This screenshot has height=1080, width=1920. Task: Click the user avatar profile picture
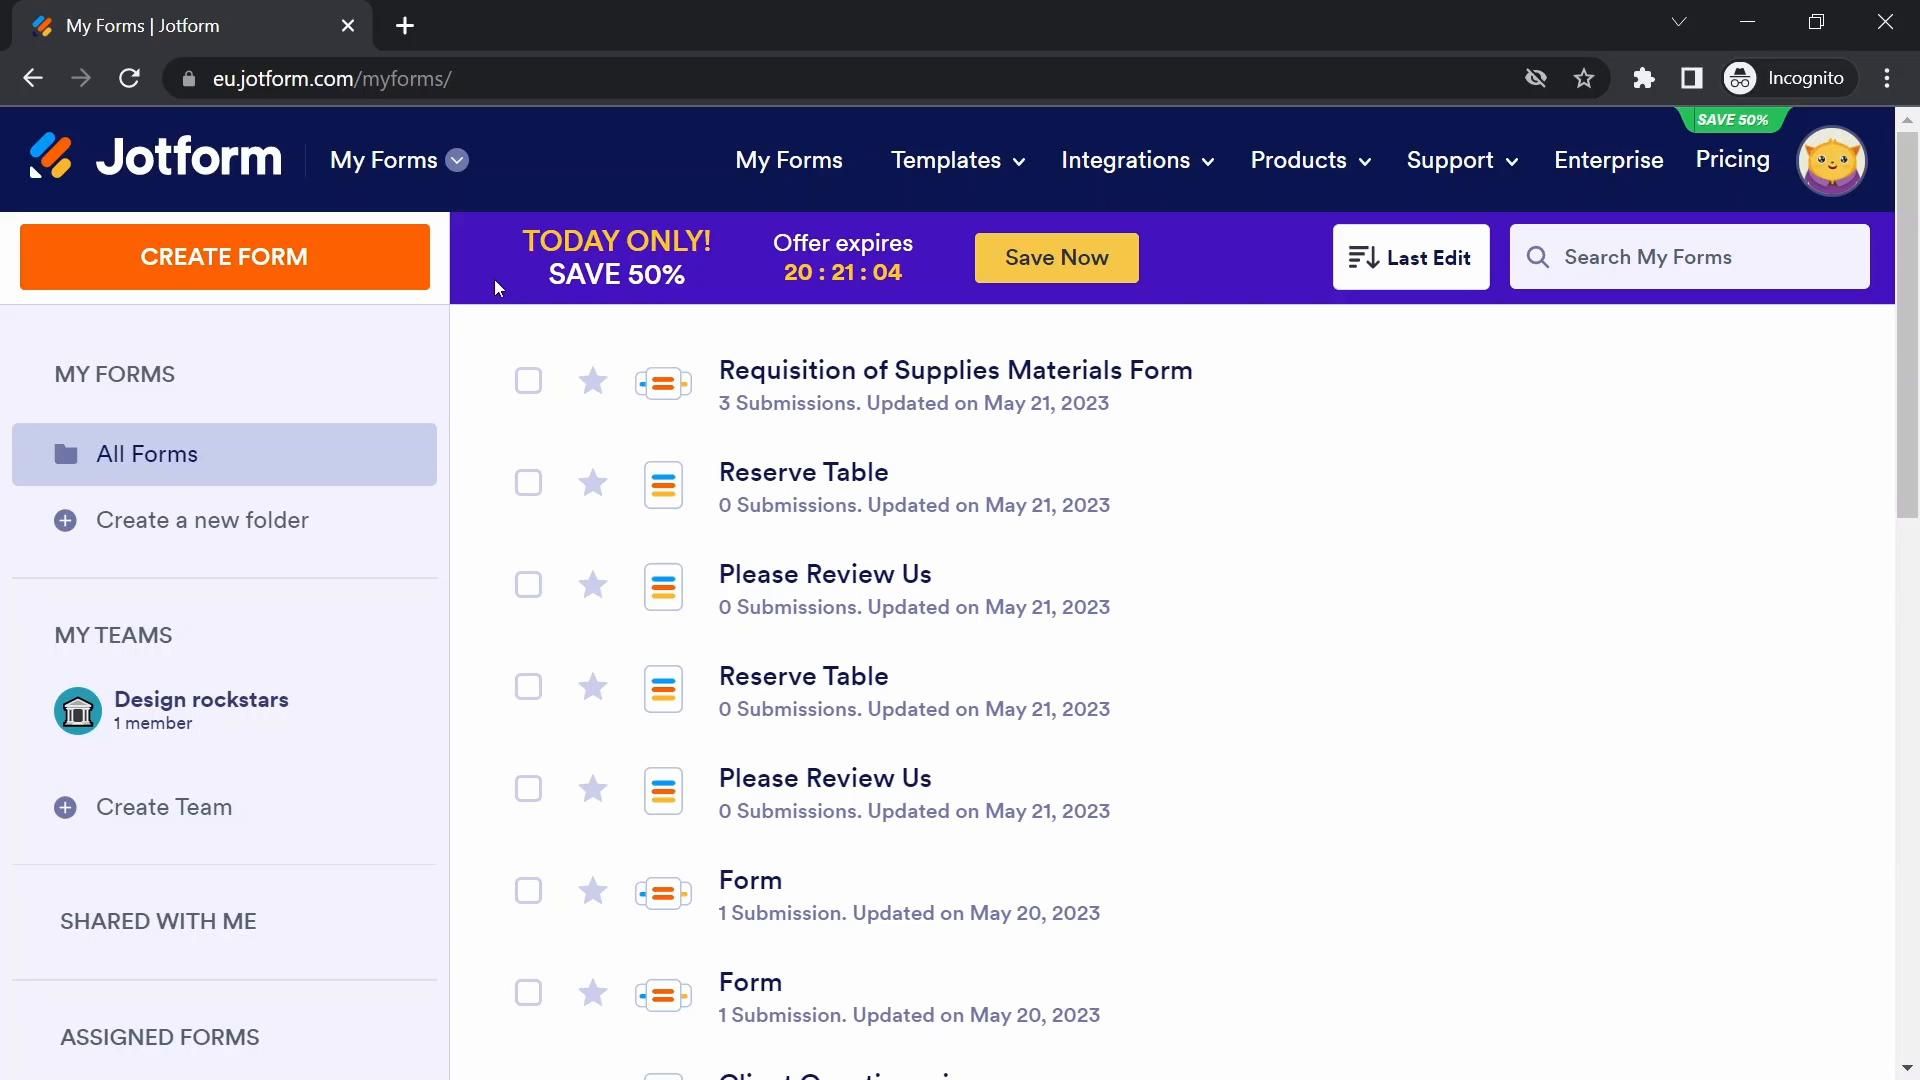click(1831, 160)
